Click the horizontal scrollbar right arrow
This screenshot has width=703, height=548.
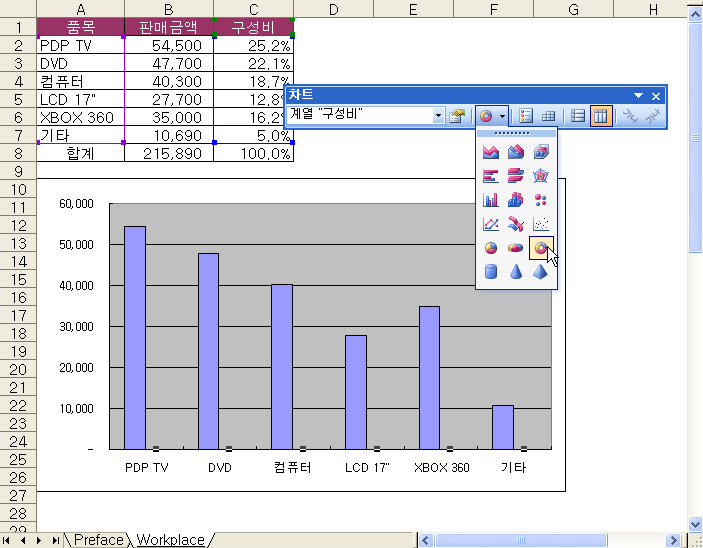[x=673, y=540]
